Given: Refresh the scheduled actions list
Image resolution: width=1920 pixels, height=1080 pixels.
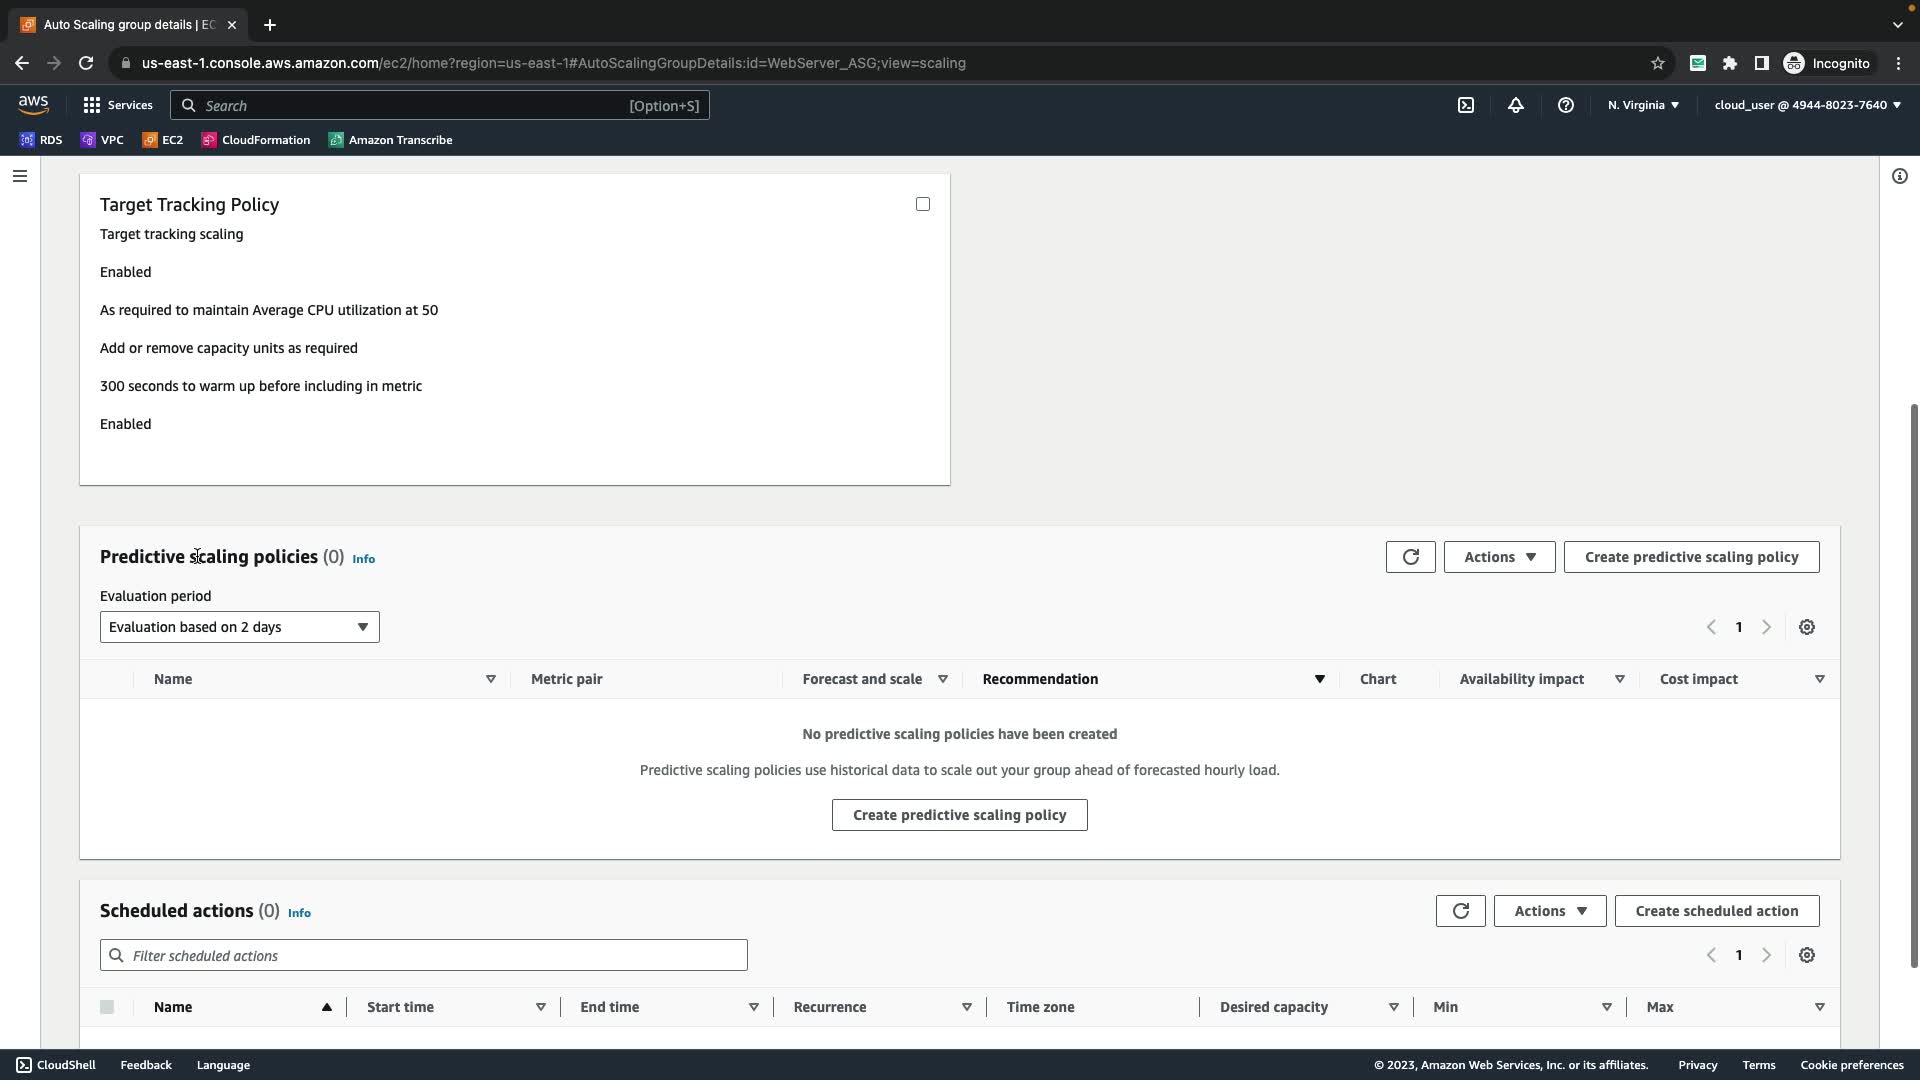Looking at the screenshot, I should pyautogui.click(x=1460, y=911).
